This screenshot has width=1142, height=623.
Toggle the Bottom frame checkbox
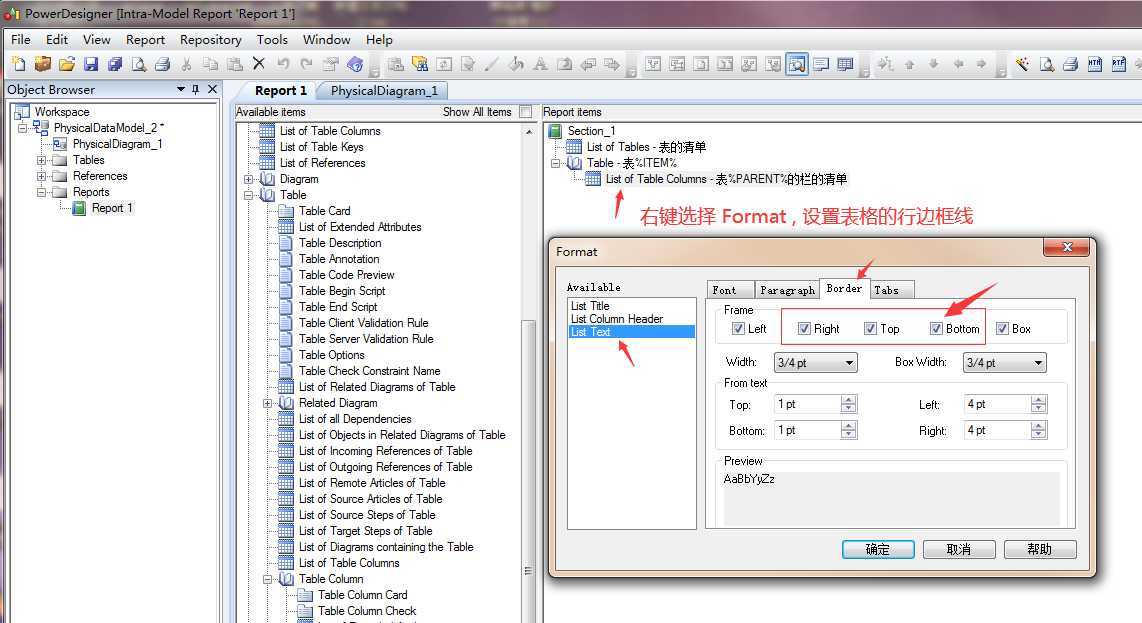click(937, 329)
